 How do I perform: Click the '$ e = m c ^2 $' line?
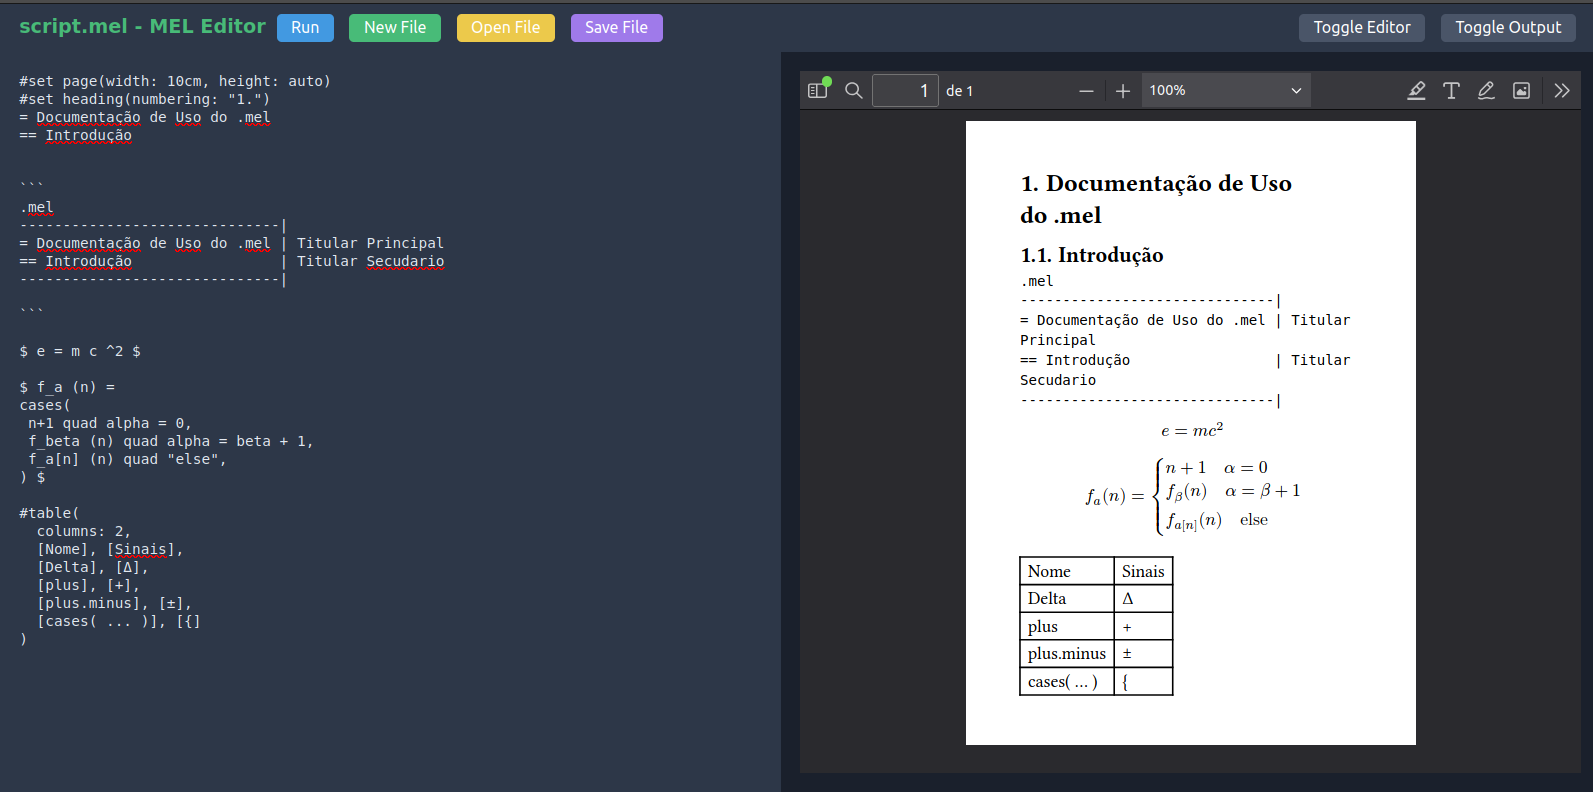(80, 351)
